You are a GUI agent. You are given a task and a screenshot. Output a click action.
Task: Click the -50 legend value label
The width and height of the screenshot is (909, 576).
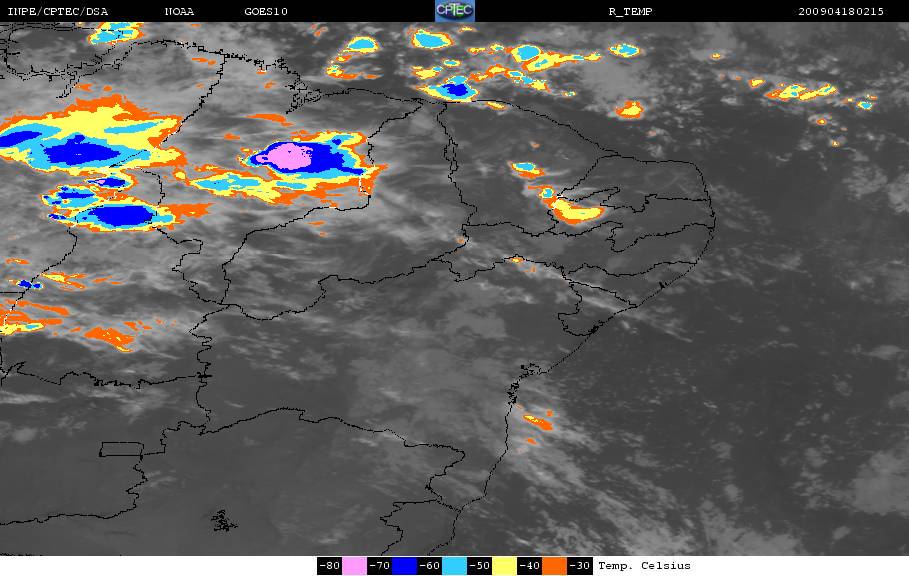click(479, 566)
